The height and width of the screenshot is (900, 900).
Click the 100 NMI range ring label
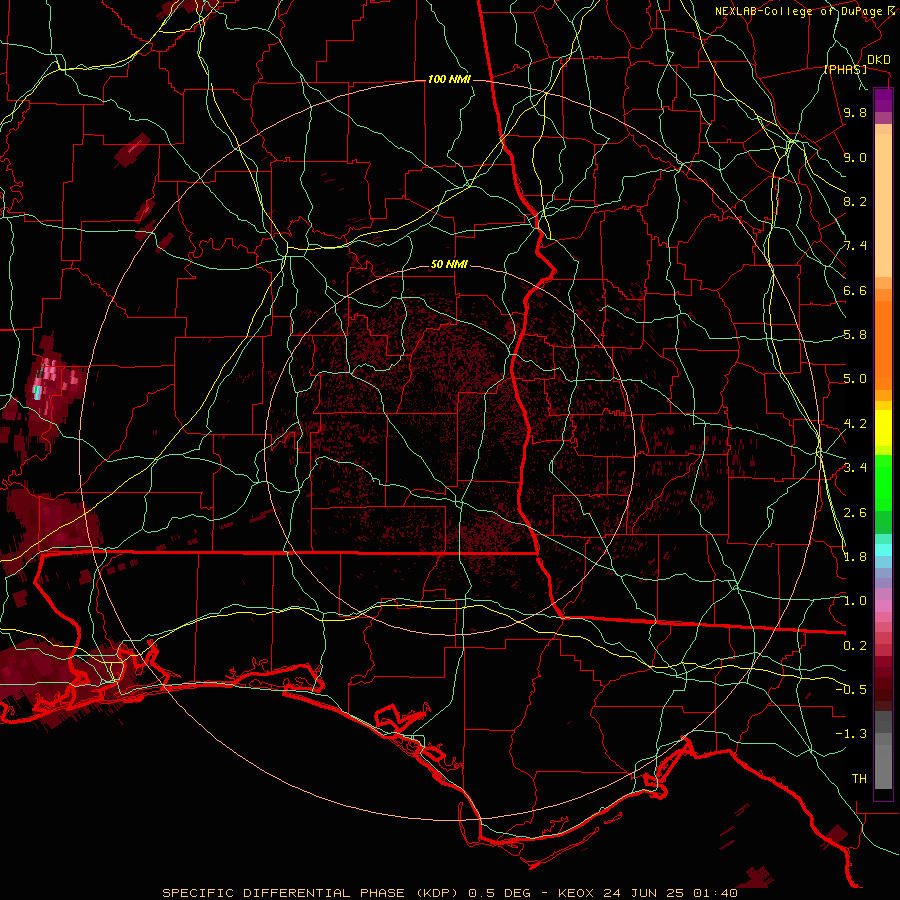tap(449, 79)
